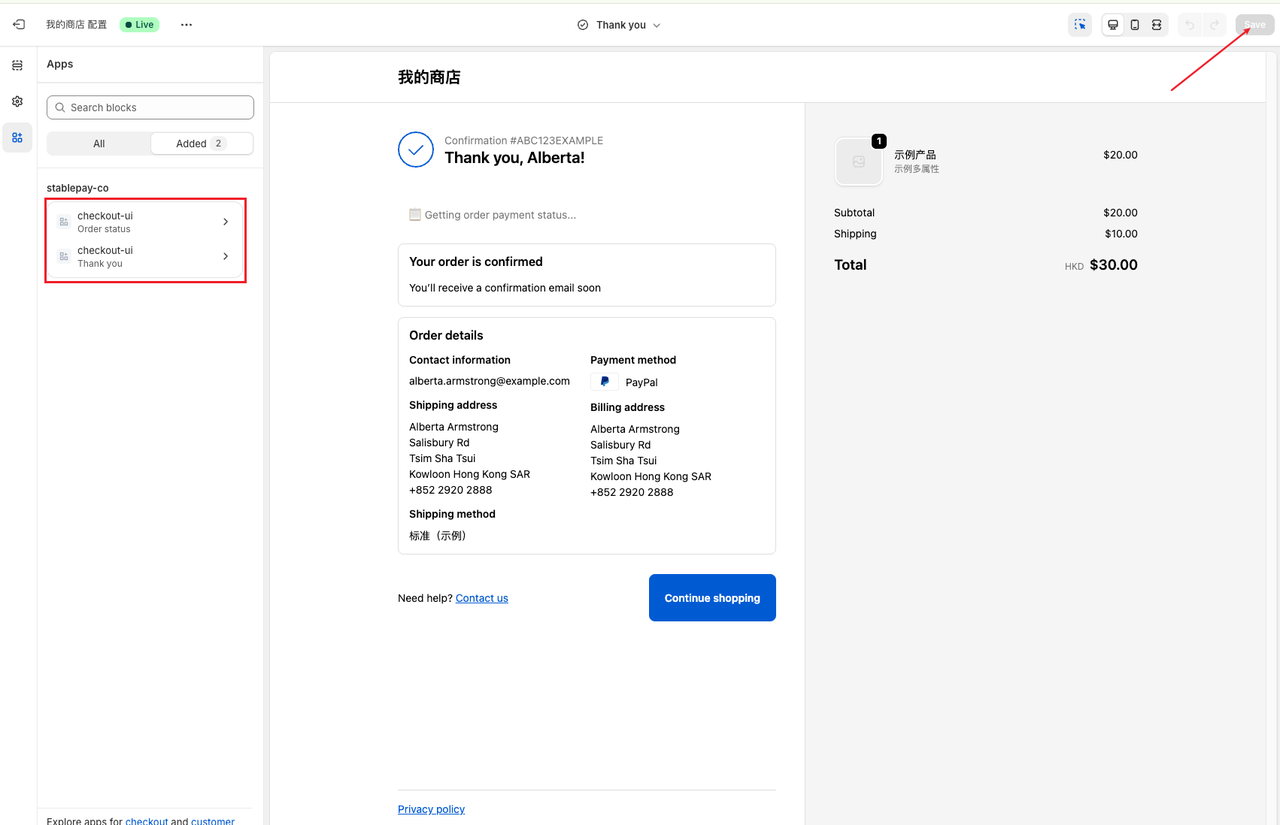Open the three-dot more options menu
The height and width of the screenshot is (825, 1280).
[x=186, y=24]
